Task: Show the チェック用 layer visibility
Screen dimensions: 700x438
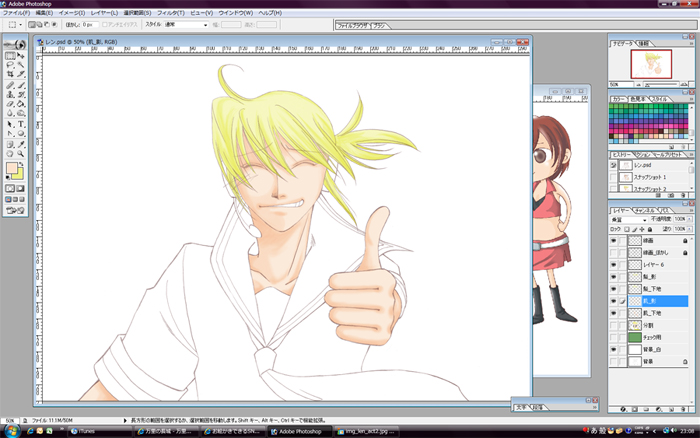Action: click(614, 339)
